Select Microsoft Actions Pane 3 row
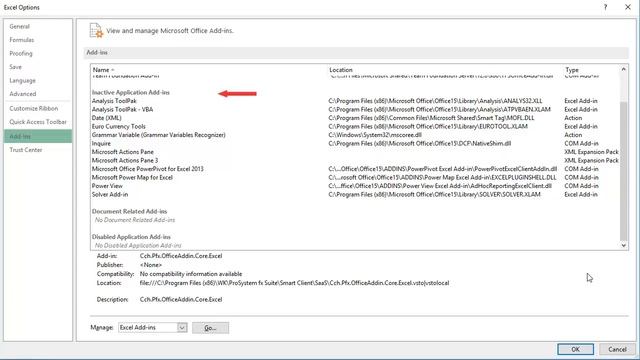Screen dimensions: 640x360 click(355, 160)
